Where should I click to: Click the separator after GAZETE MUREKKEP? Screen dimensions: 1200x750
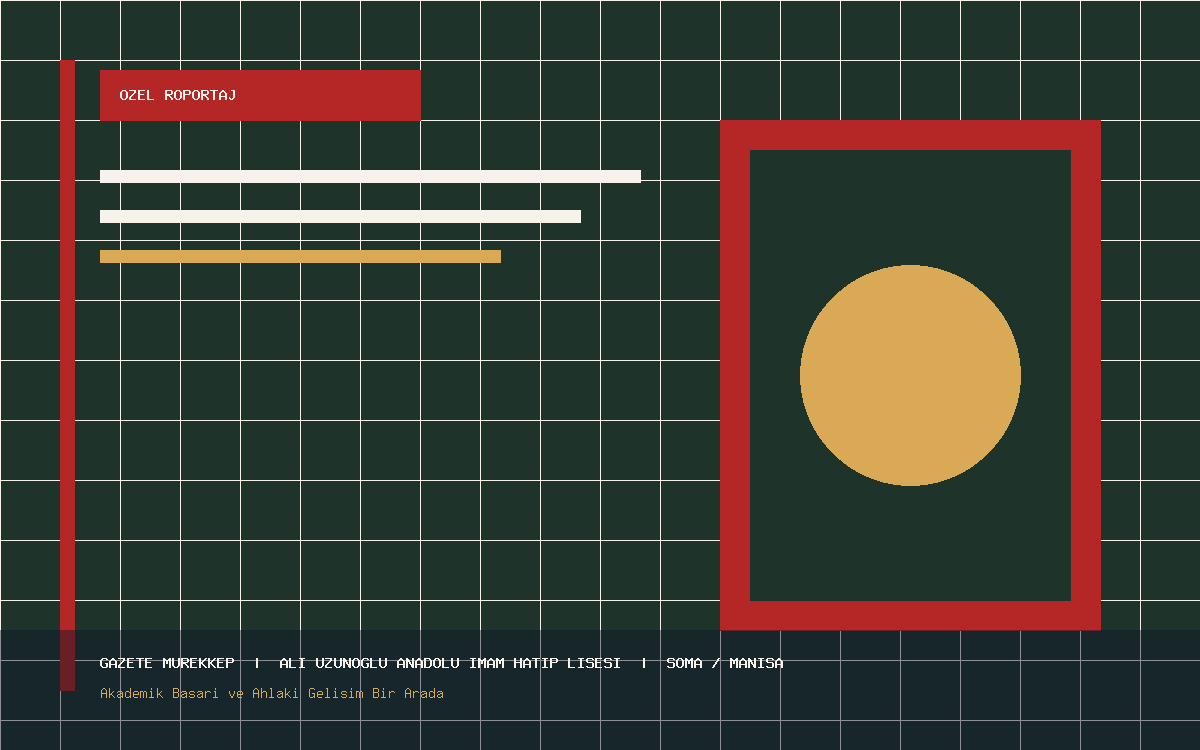tap(257, 663)
